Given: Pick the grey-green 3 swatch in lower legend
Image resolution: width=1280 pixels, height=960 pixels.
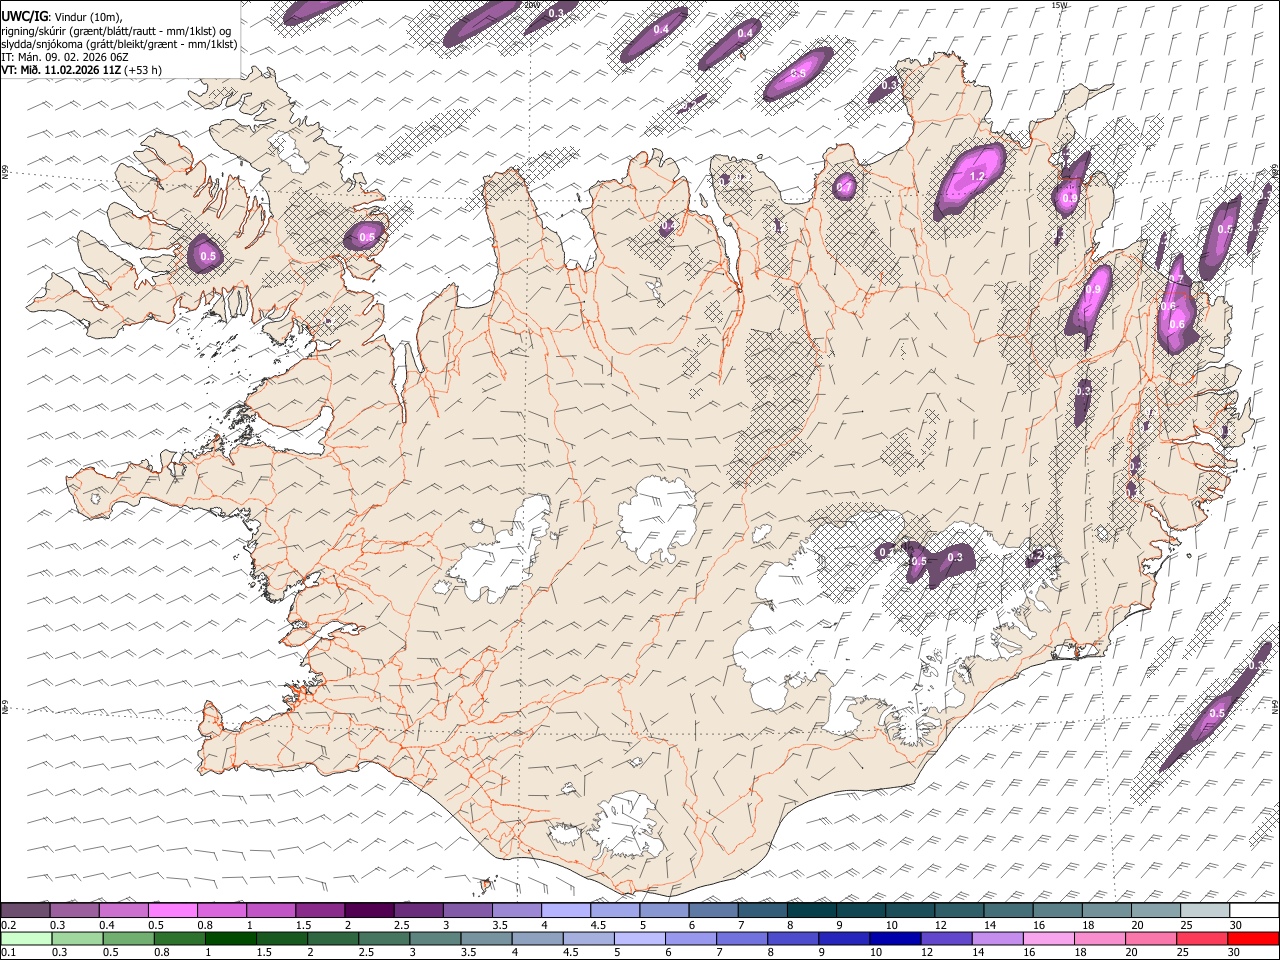Looking at the screenshot, I should click(x=435, y=938).
